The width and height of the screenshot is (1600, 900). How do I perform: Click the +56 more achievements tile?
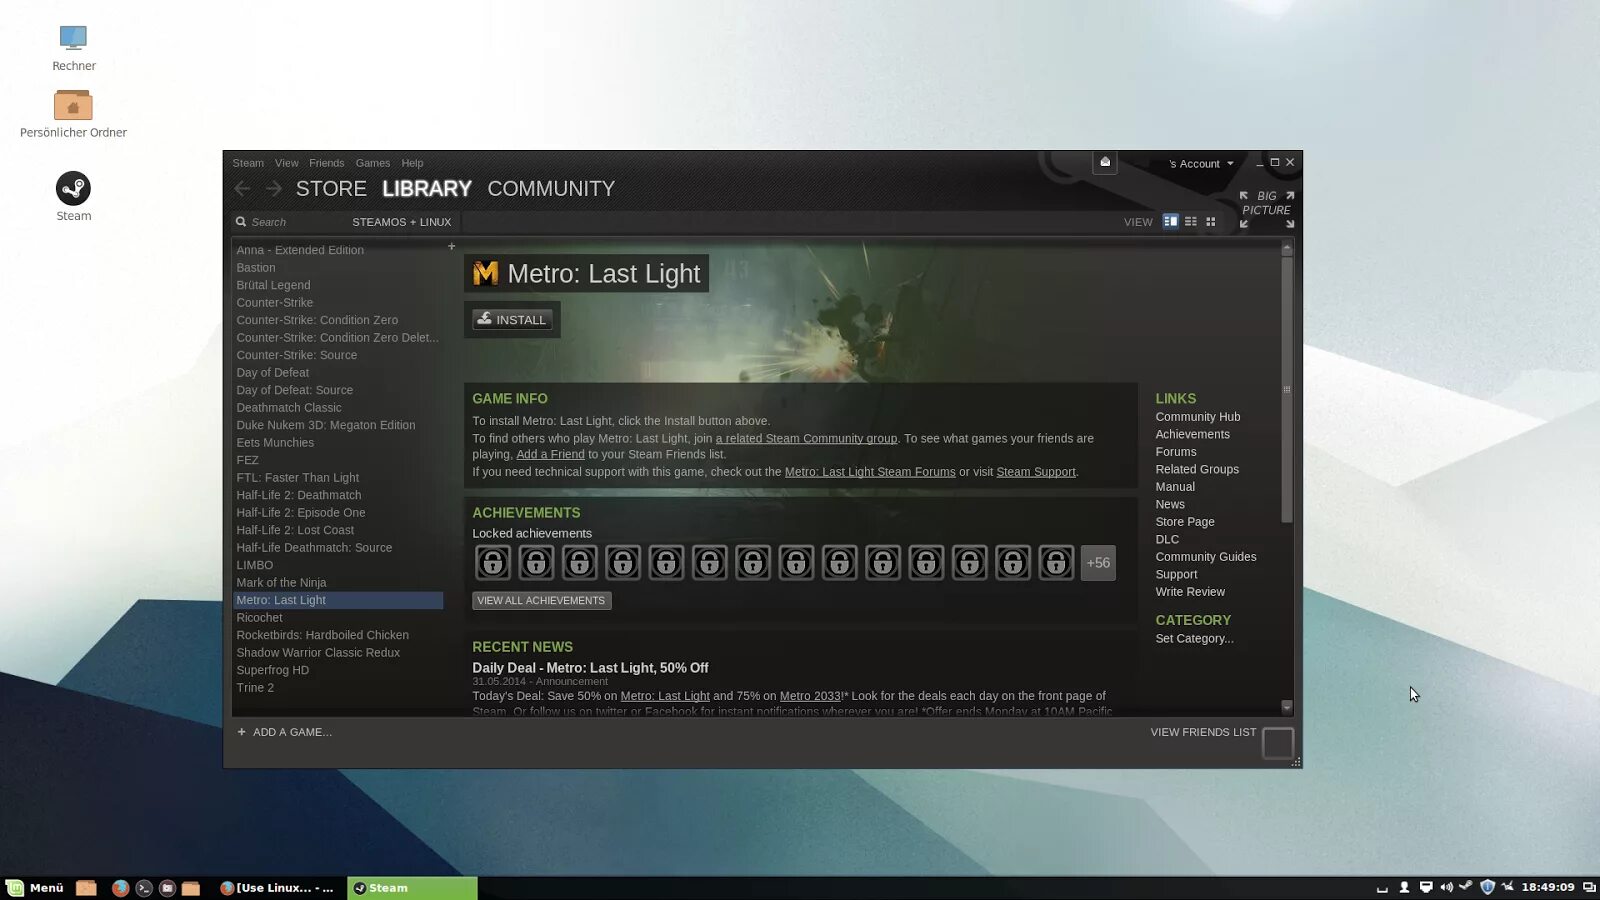[1098, 563]
